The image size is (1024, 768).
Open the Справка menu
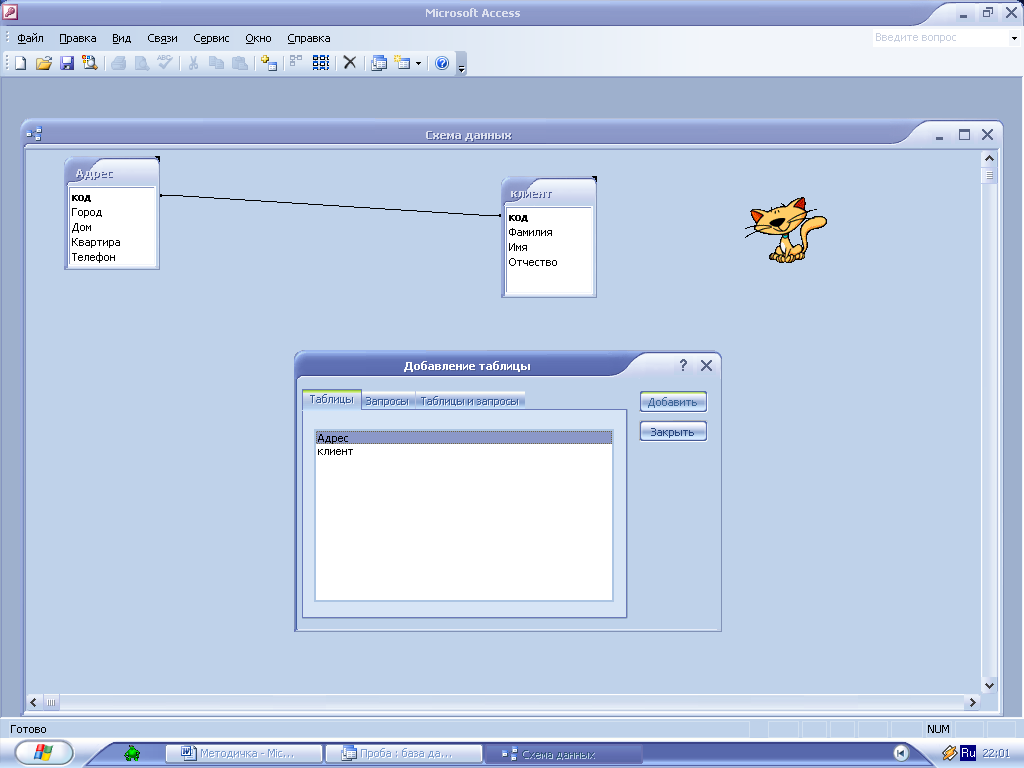pyautogui.click(x=309, y=38)
